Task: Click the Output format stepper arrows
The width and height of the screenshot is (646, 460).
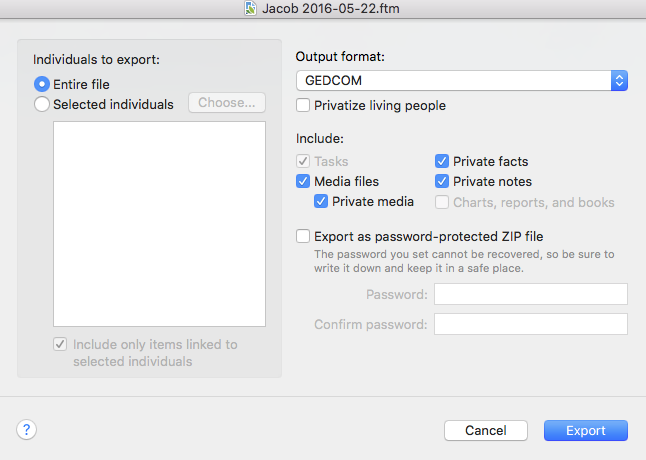Action: (619, 80)
